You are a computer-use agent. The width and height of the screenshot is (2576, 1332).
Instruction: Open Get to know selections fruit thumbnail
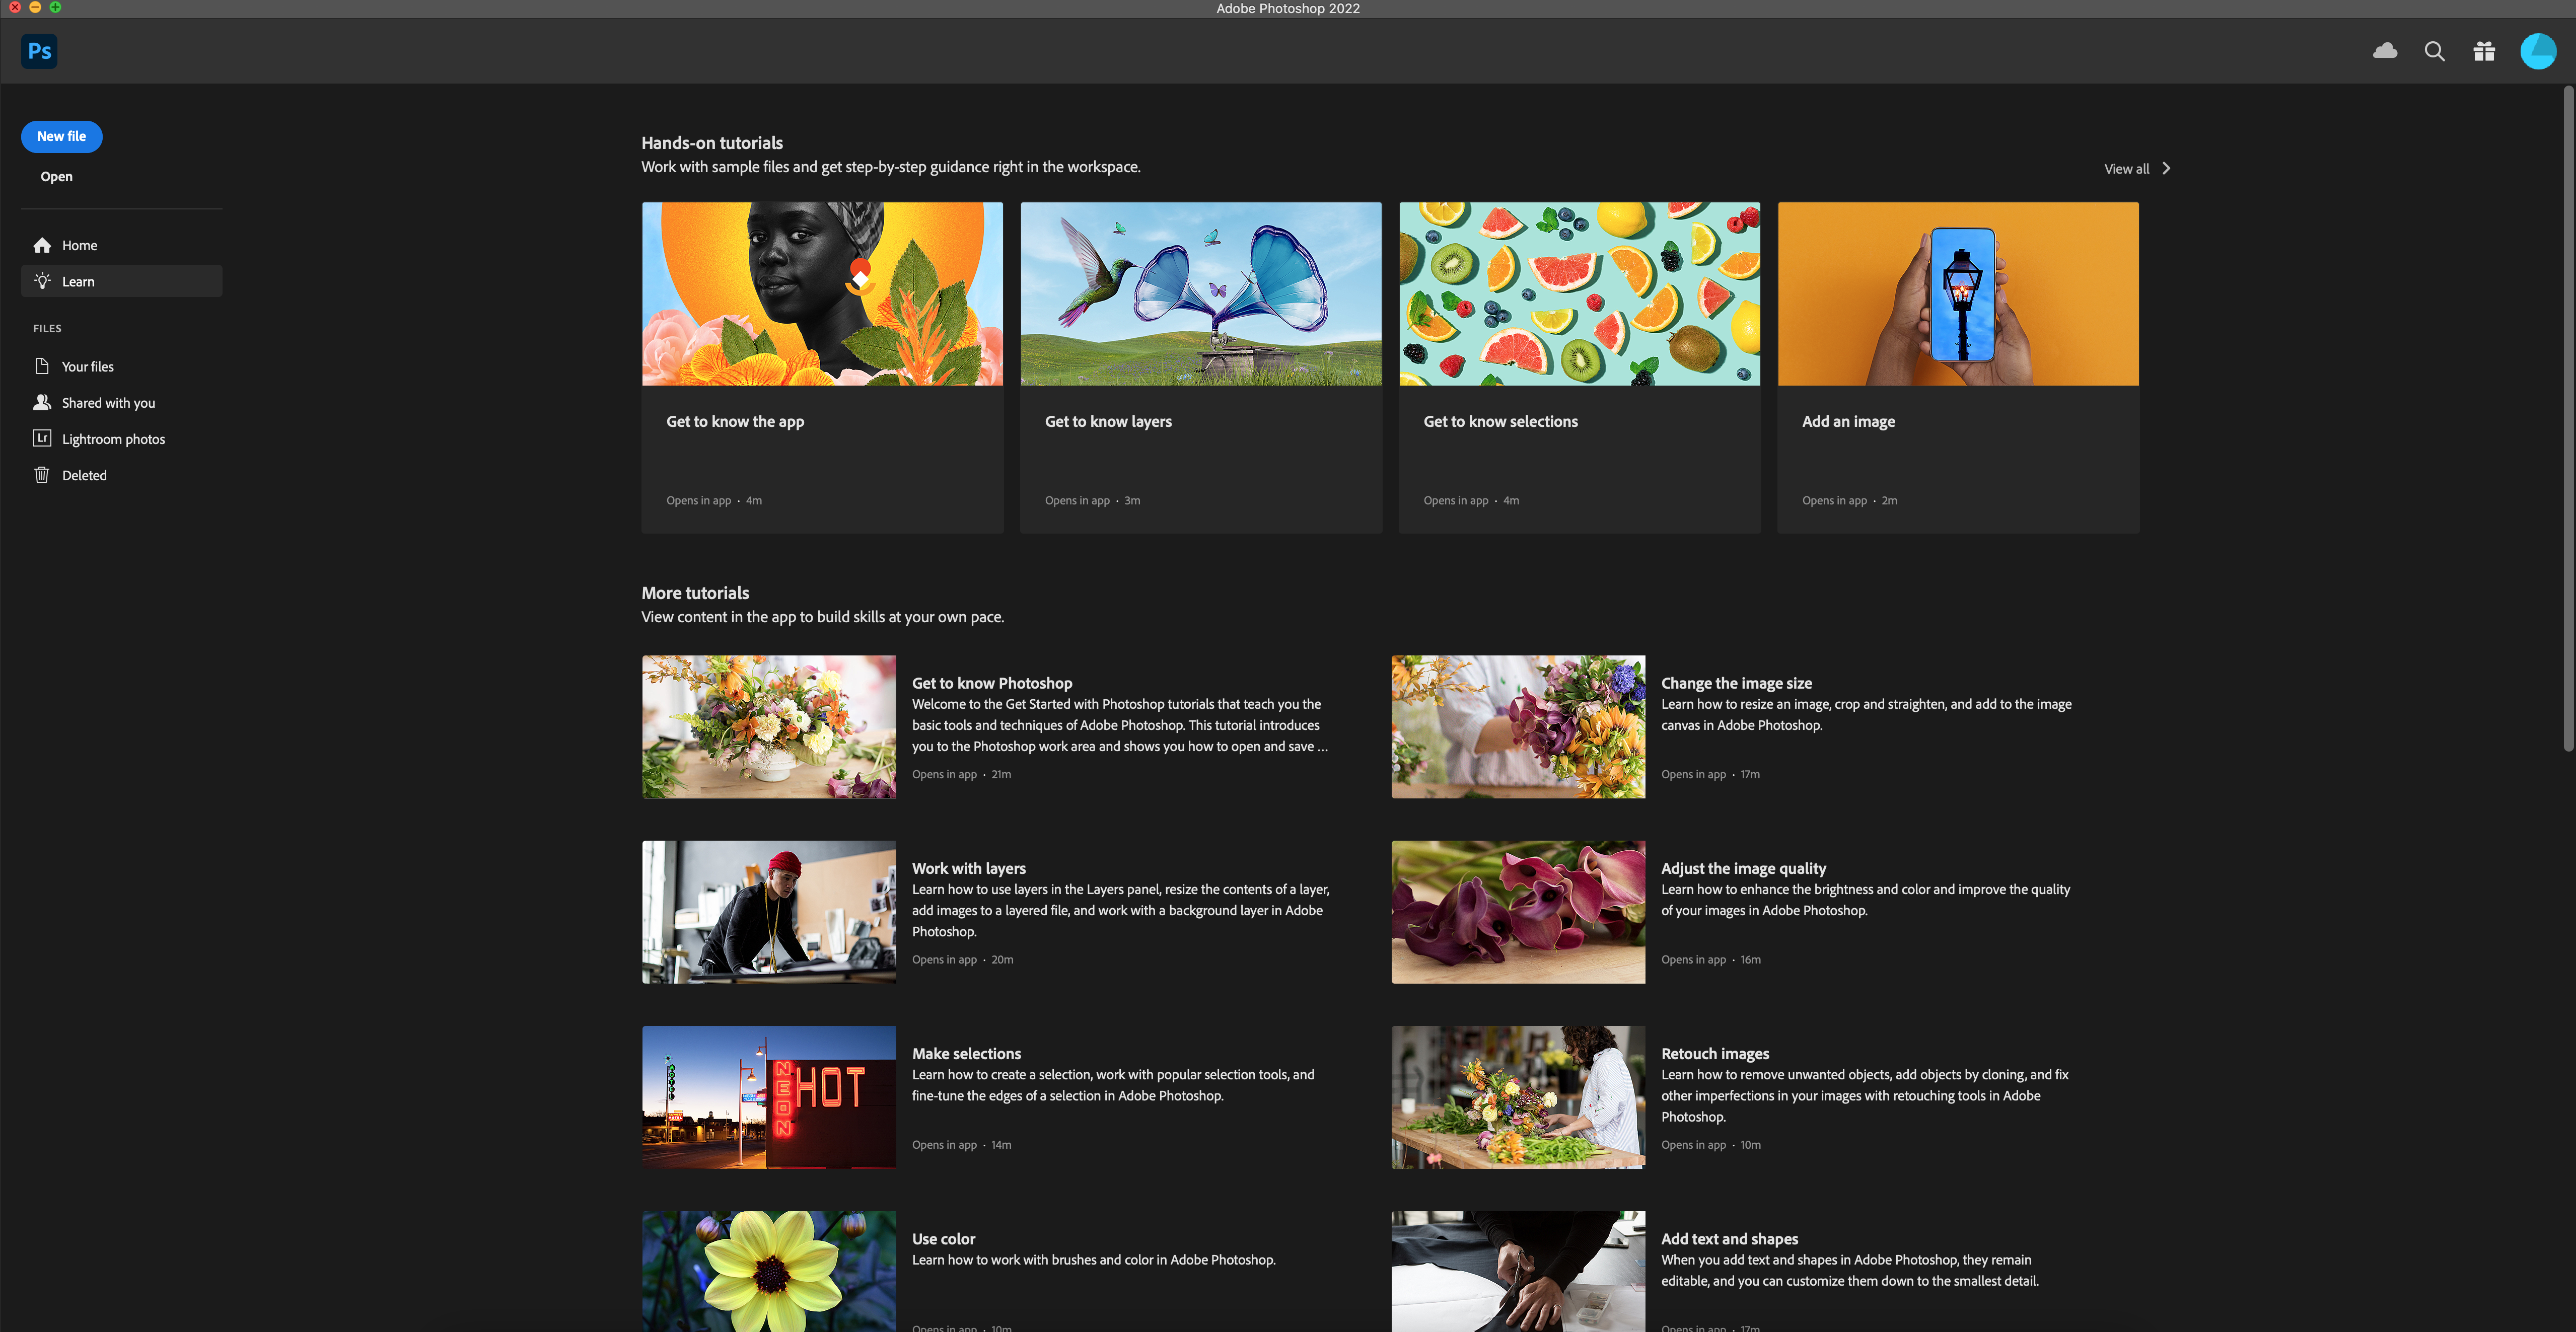coord(1579,293)
